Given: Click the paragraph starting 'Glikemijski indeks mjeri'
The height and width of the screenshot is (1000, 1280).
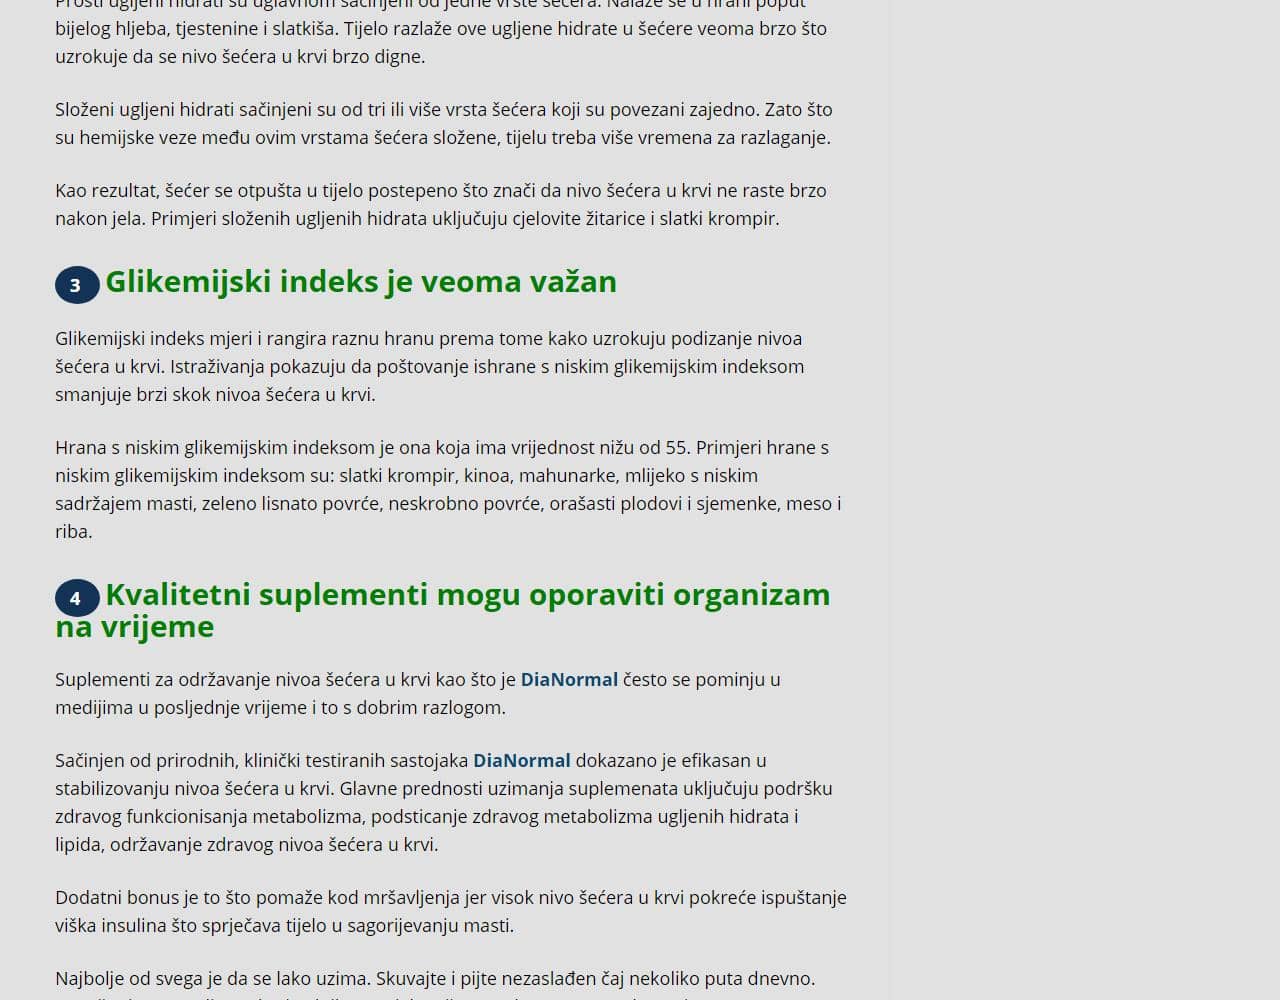Looking at the screenshot, I should pyautogui.click(x=429, y=367).
